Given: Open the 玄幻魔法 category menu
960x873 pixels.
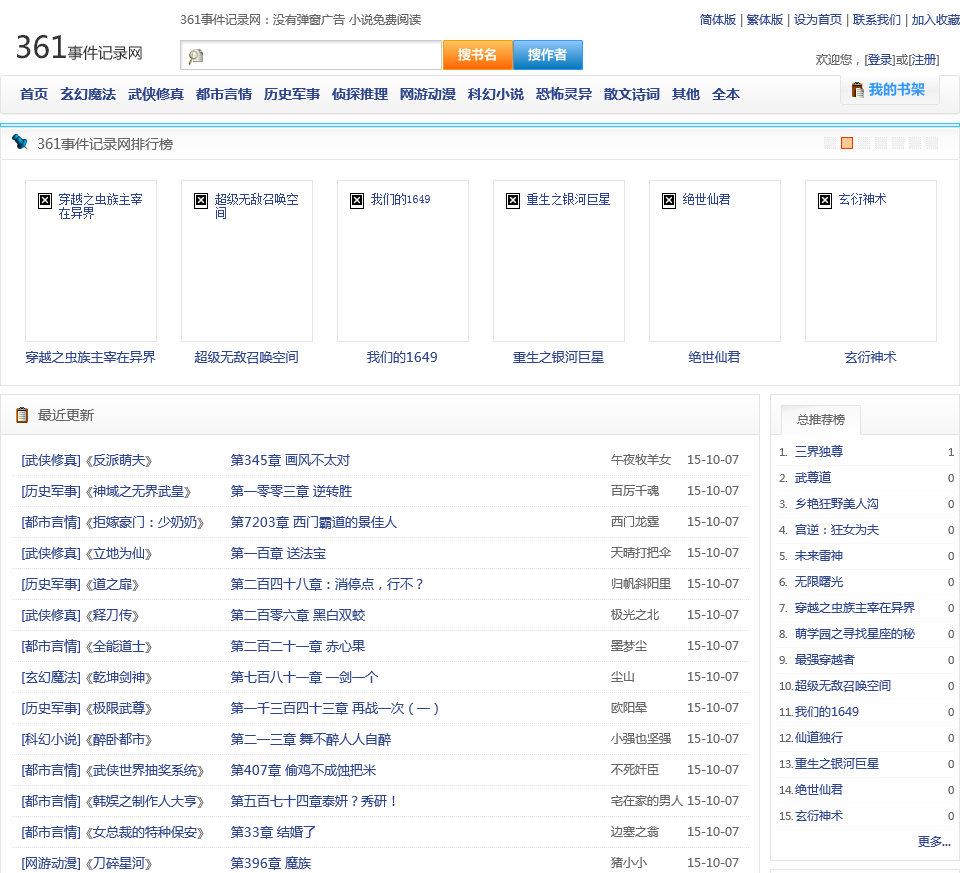Looking at the screenshot, I should [88, 94].
